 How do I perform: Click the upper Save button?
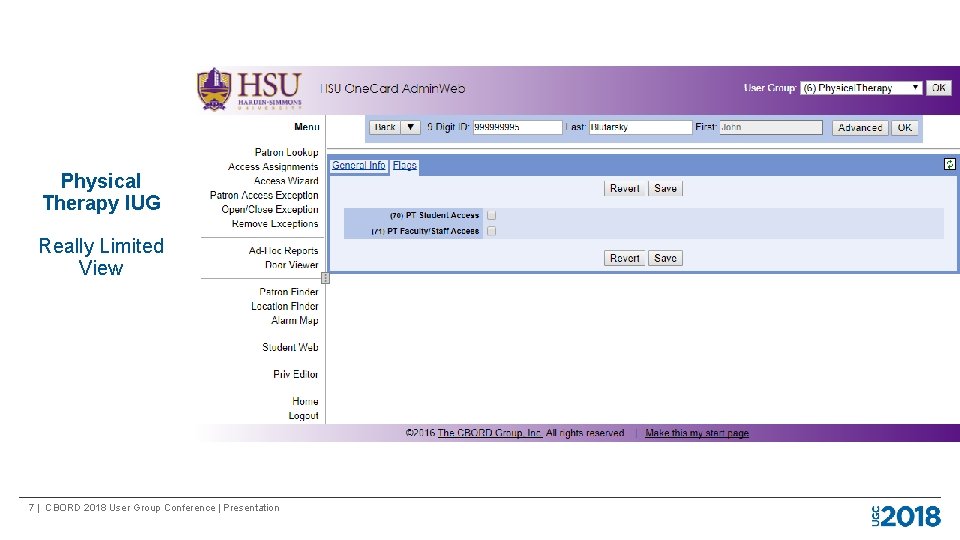pos(666,189)
